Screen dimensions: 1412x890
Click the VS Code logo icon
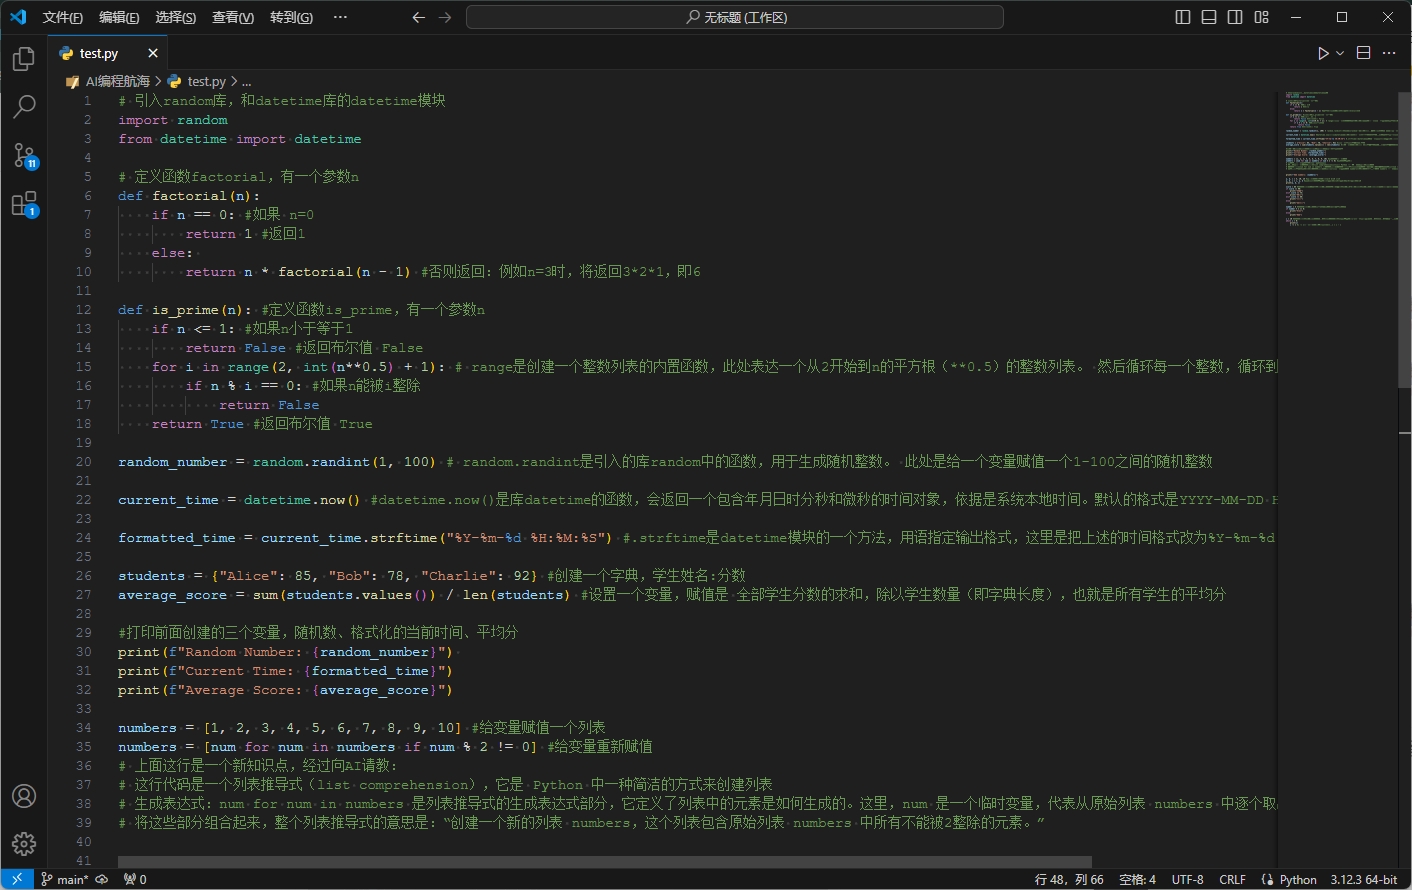[18, 17]
